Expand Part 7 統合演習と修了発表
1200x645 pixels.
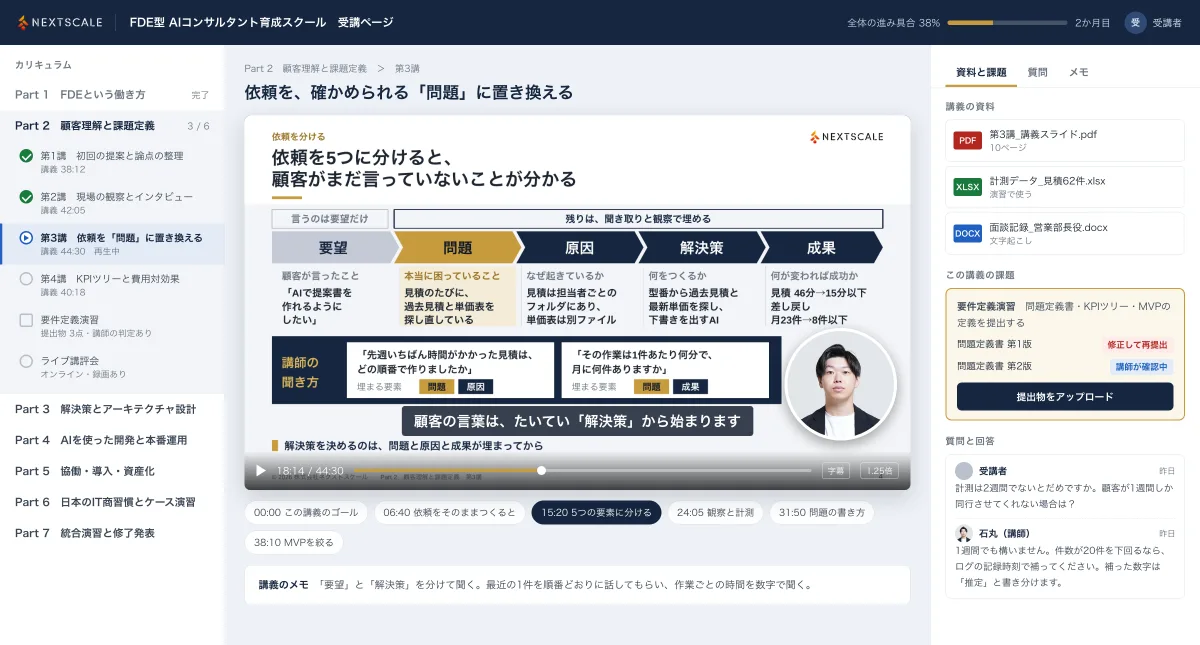[x=112, y=533]
